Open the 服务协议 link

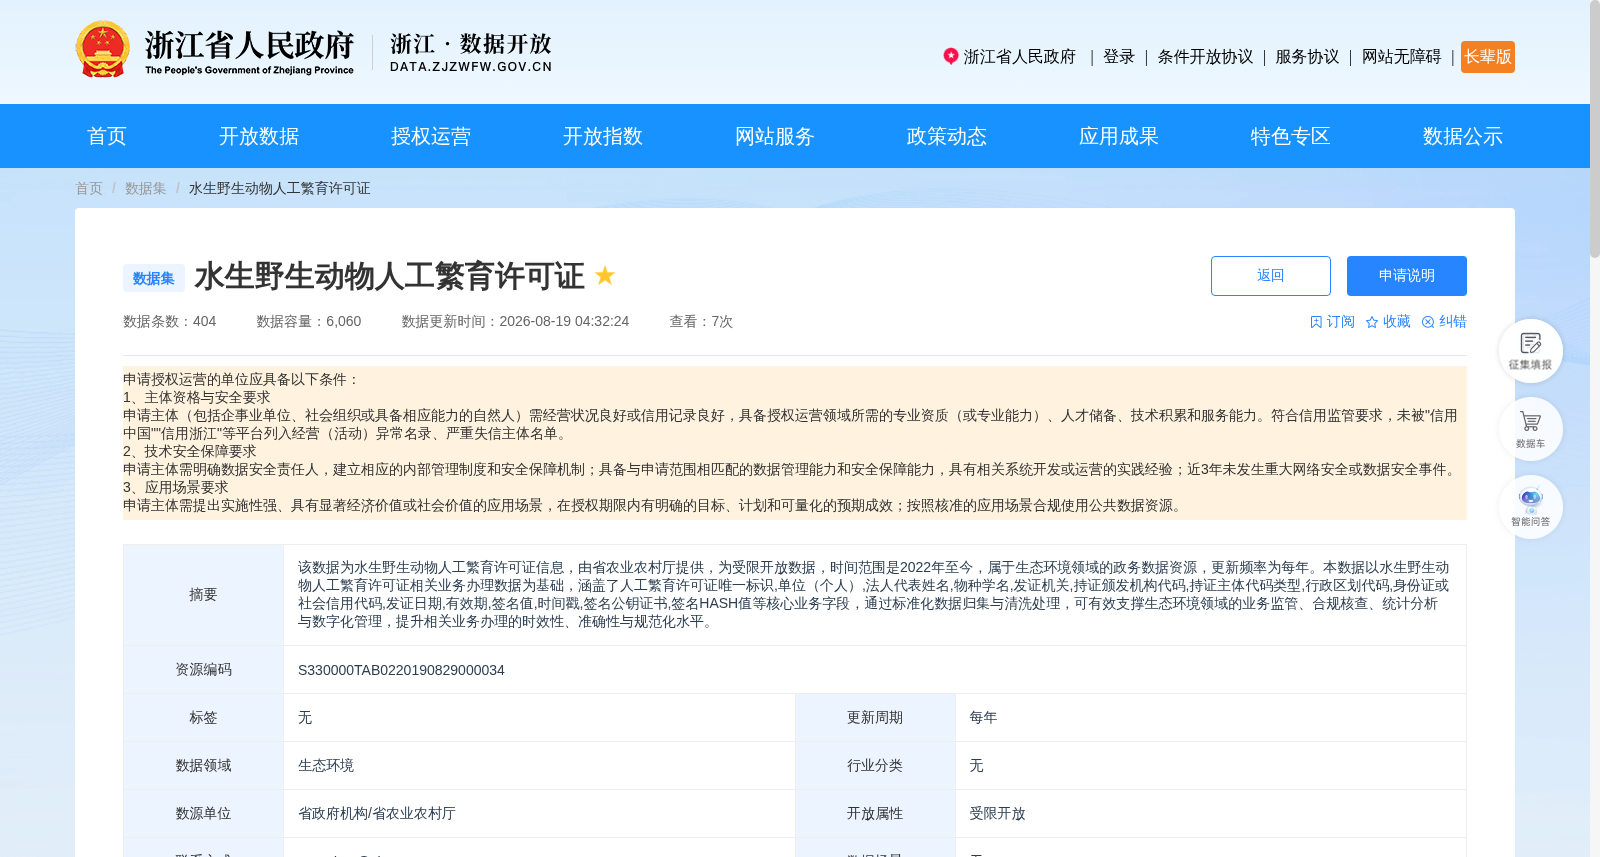point(1307,57)
